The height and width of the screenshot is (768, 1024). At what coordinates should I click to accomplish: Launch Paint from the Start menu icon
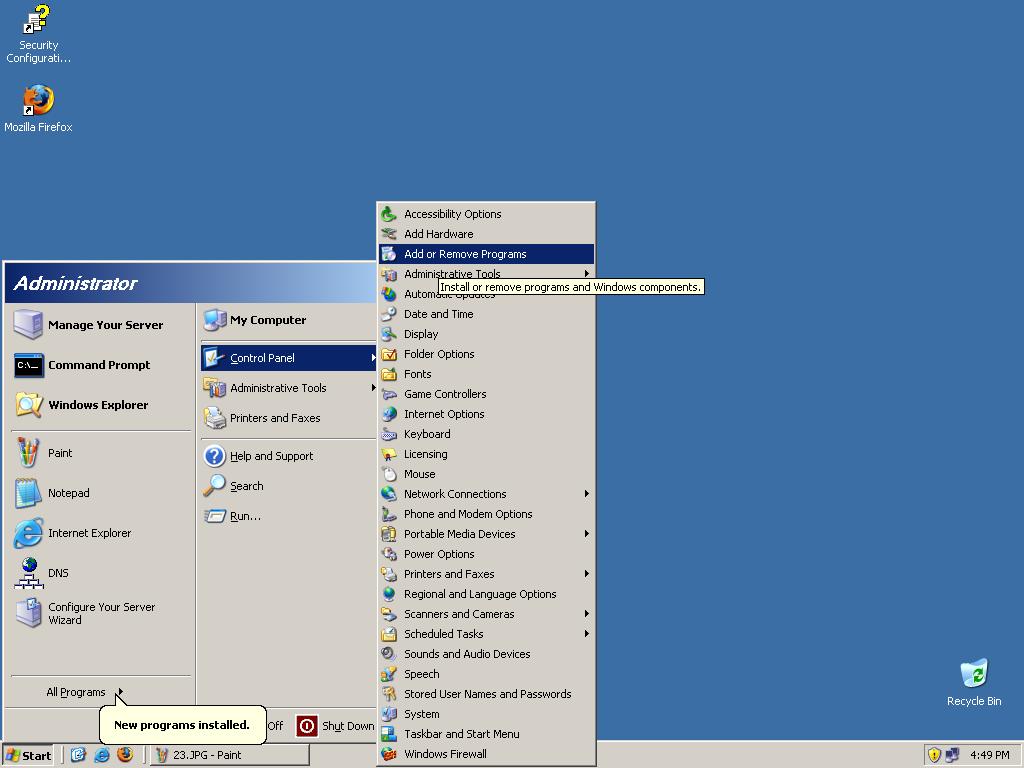28,453
